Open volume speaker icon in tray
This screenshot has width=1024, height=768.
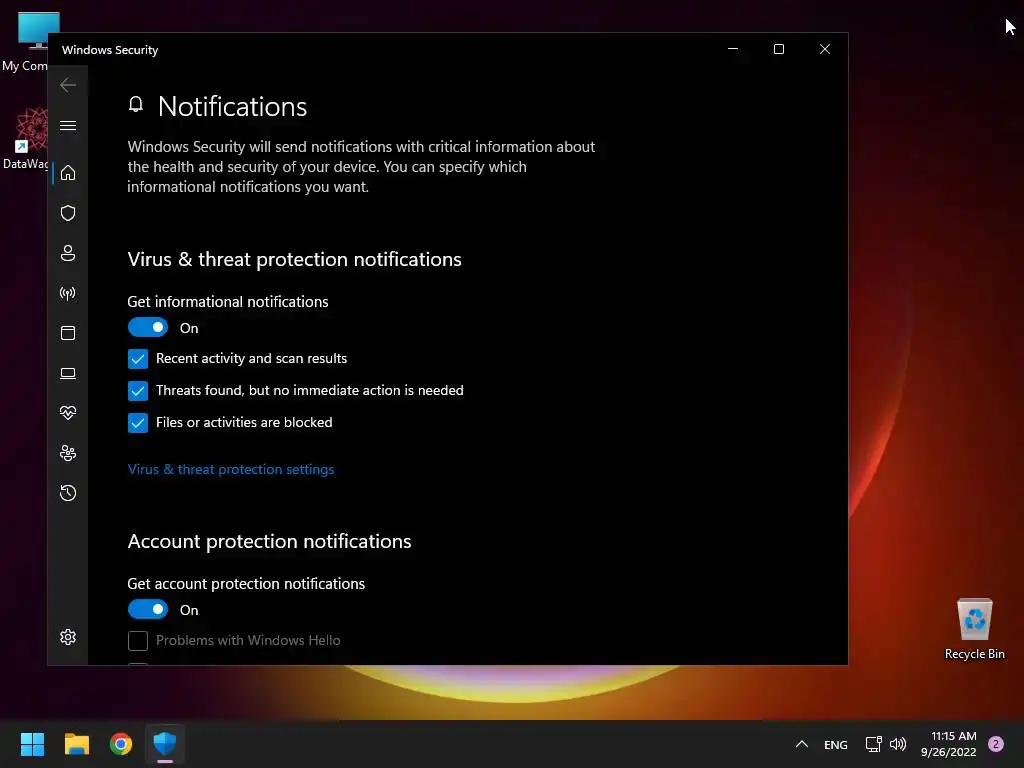click(x=898, y=744)
